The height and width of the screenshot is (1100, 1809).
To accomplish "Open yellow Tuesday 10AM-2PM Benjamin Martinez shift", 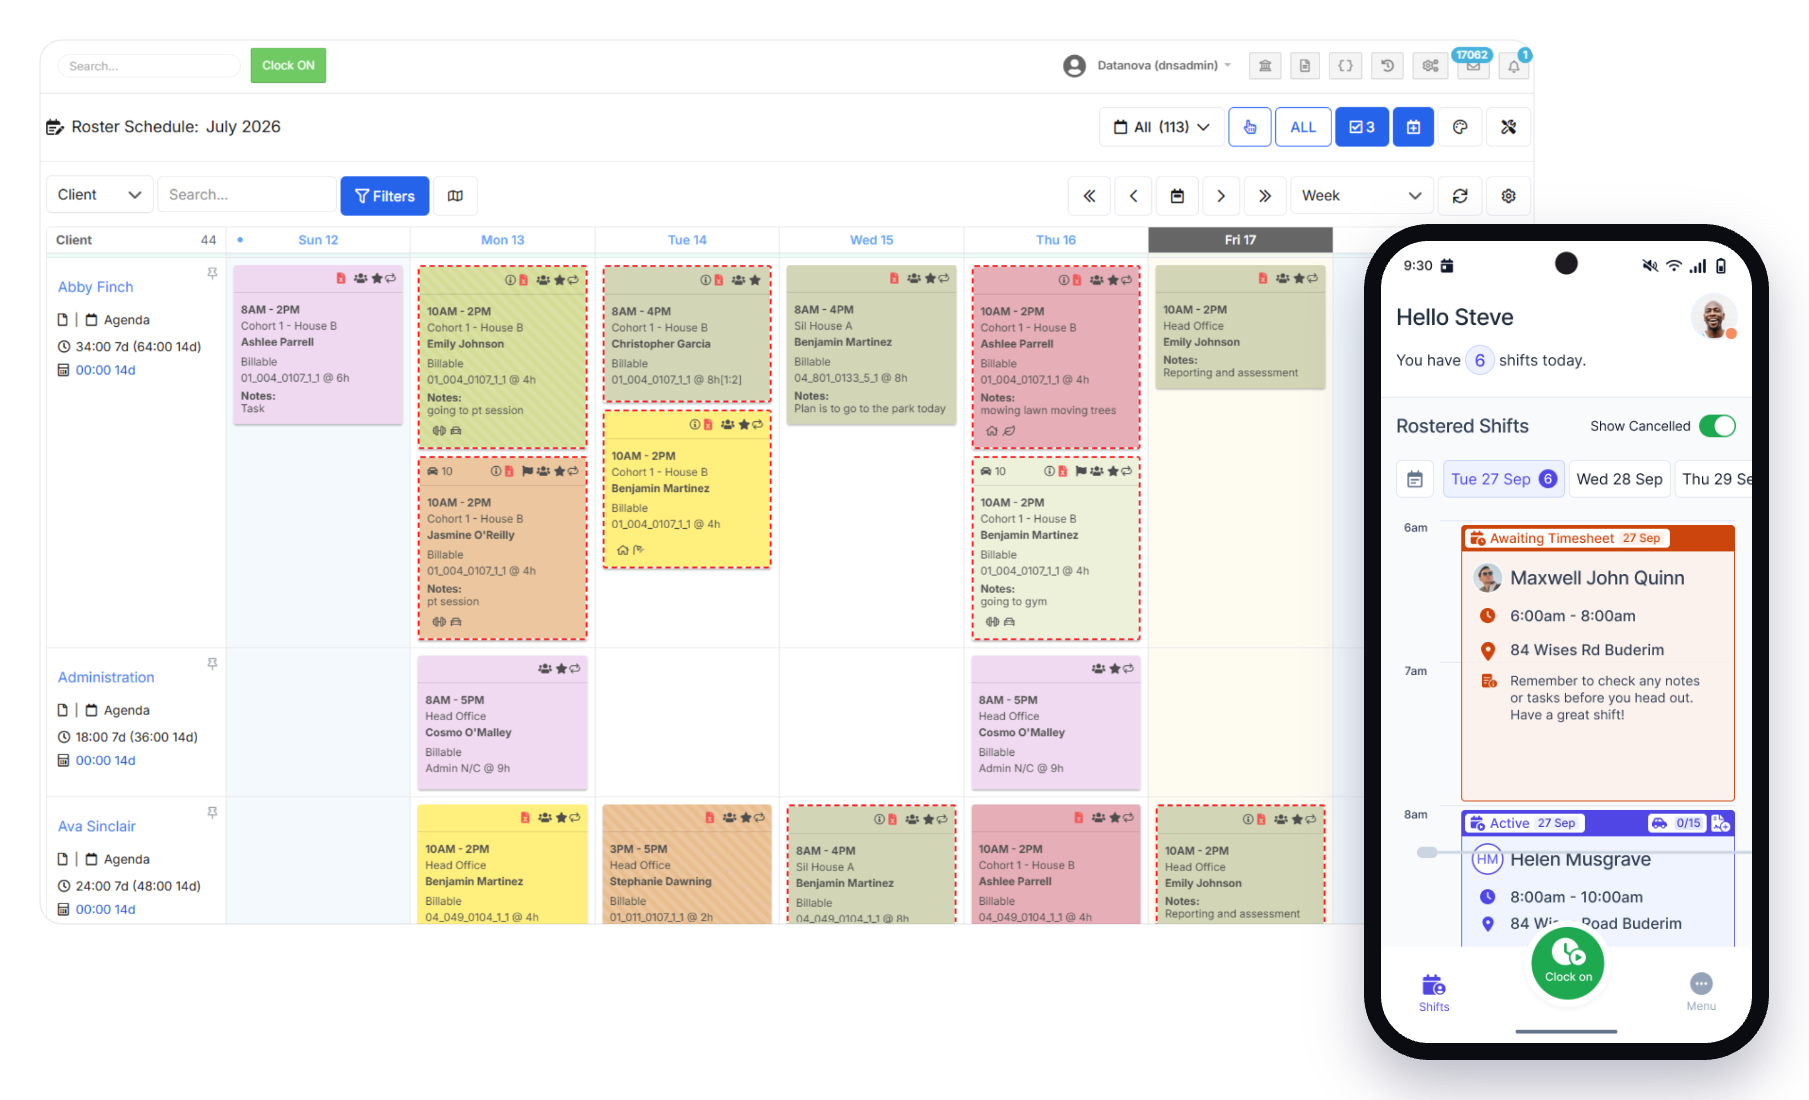I will 687,489.
